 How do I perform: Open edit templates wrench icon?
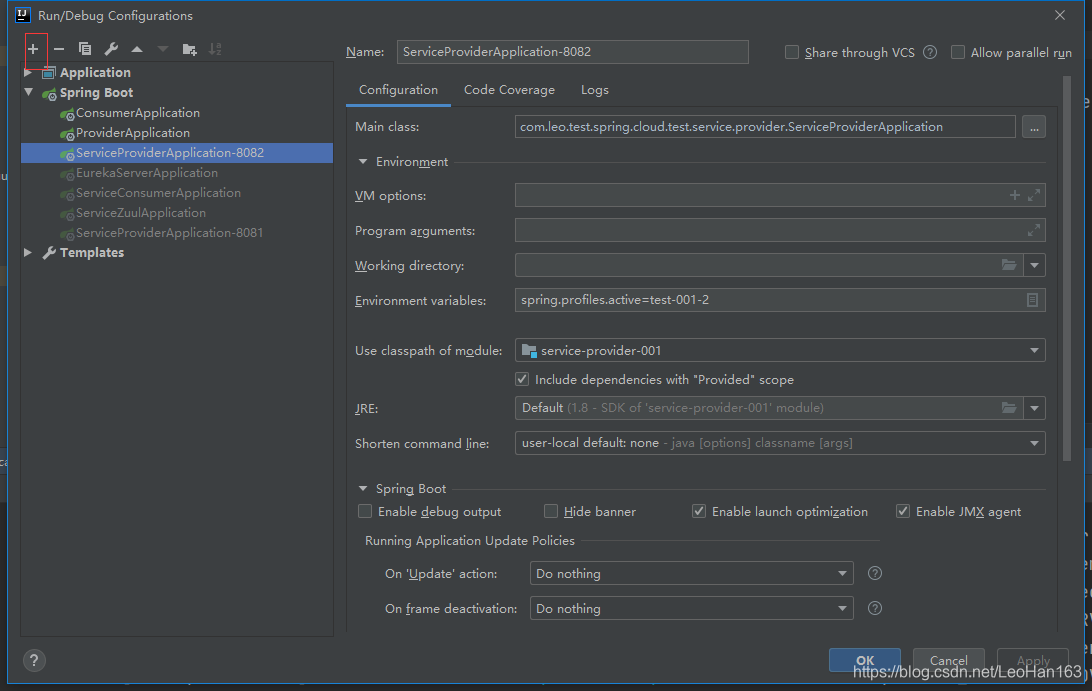[111, 49]
